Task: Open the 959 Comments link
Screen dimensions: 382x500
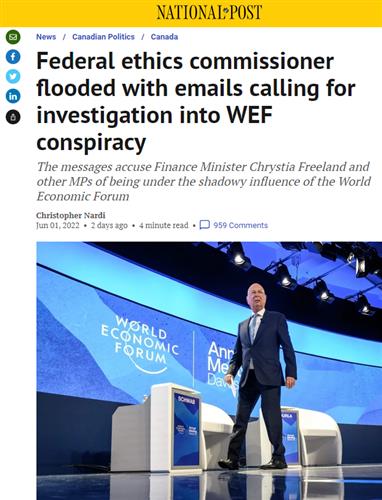Action: click(x=240, y=225)
